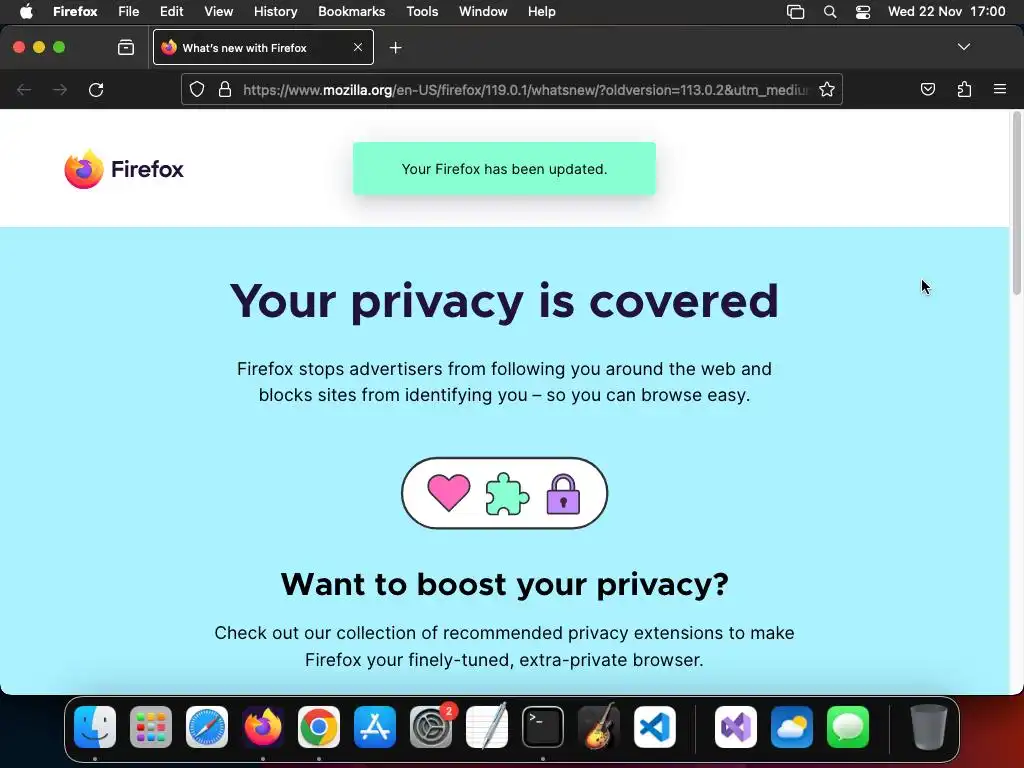The width and height of the screenshot is (1024, 768).
Task: Launch Google Chrome from the Dock
Action: coord(319,727)
